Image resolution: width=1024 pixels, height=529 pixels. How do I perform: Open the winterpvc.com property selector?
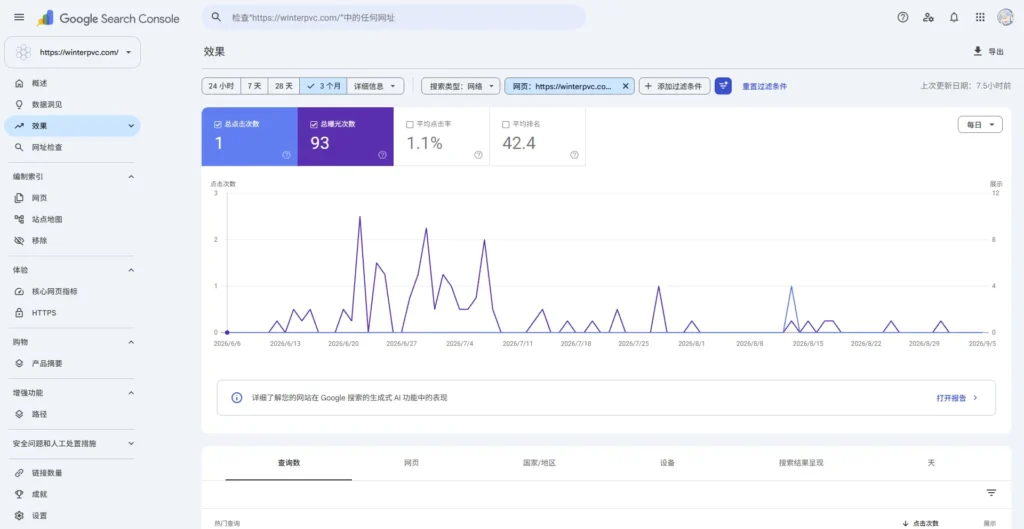coord(72,52)
